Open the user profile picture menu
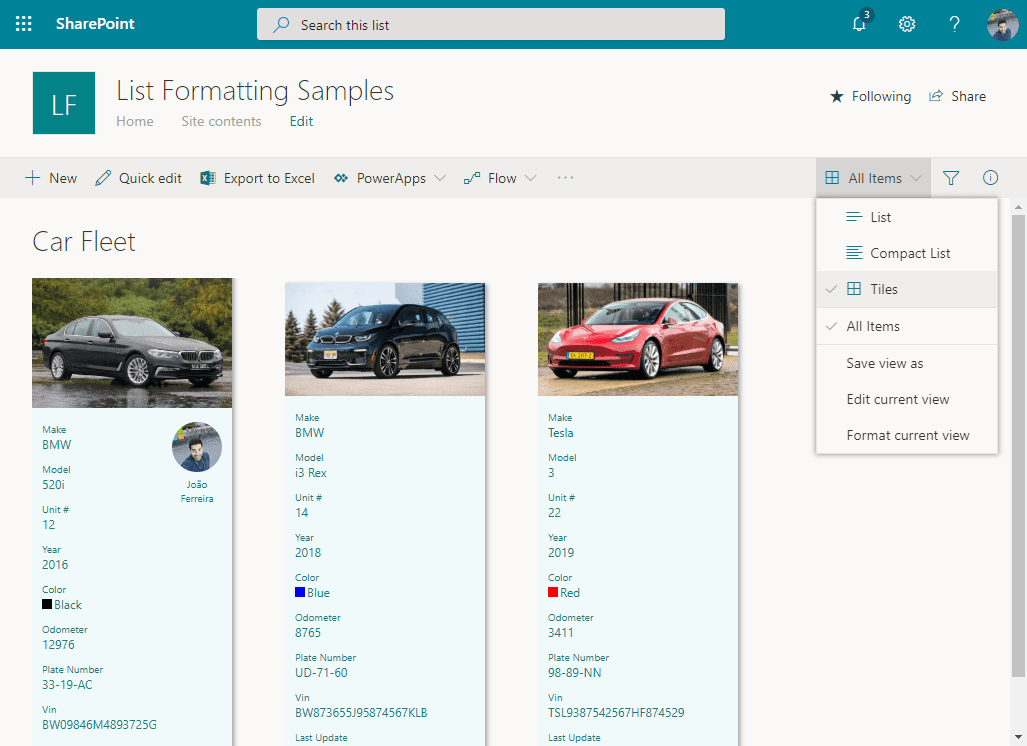The width and height of the screenshot is (1027, 746). point(1002,25)
